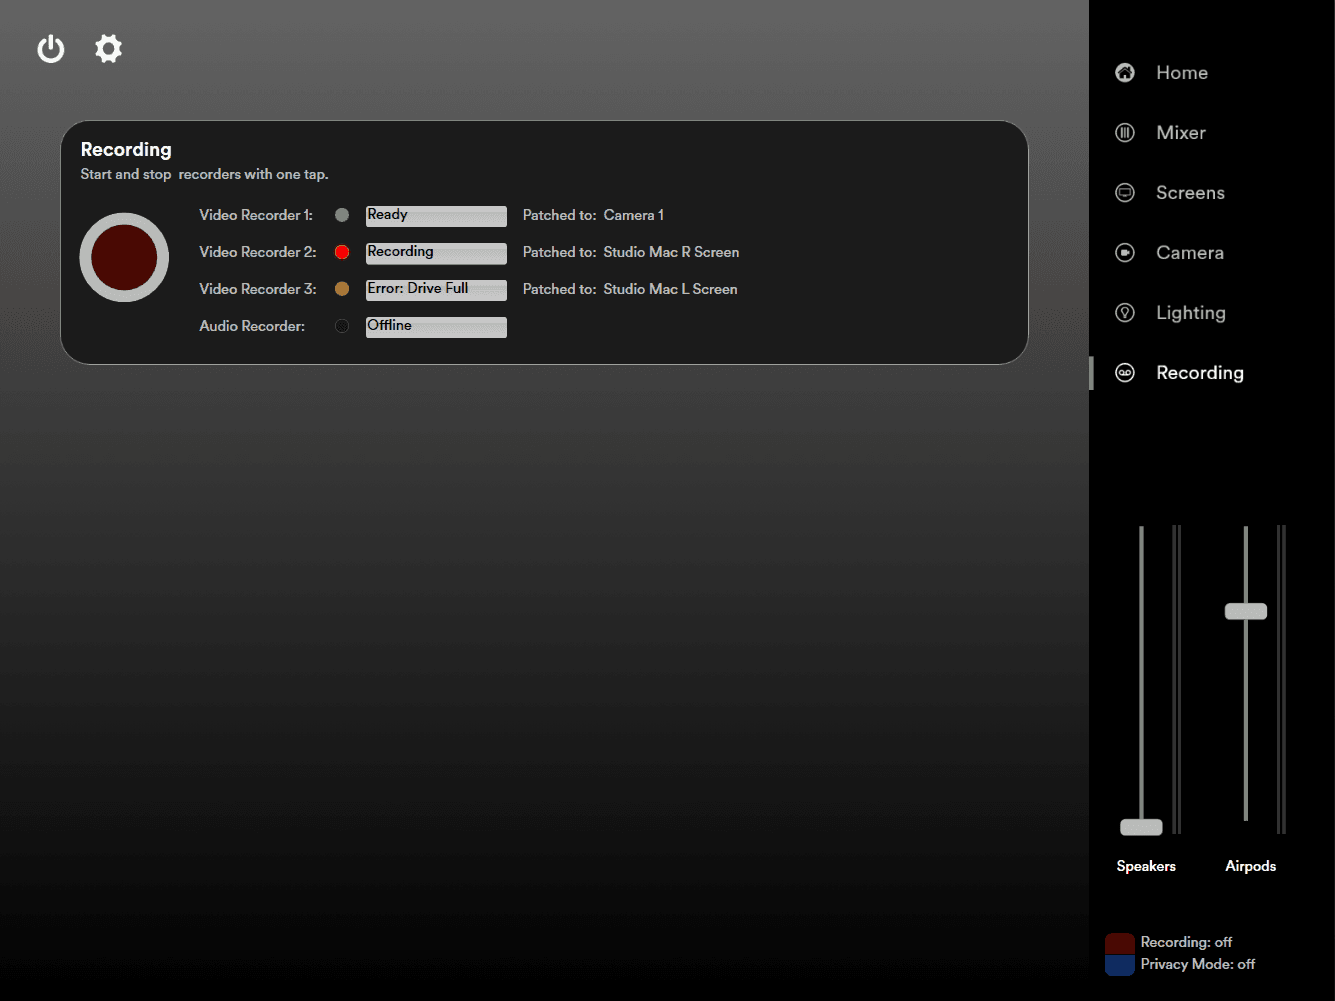1335x1001 pixels.
Task: Click the Airpods label
Action: click(1251, 866)
